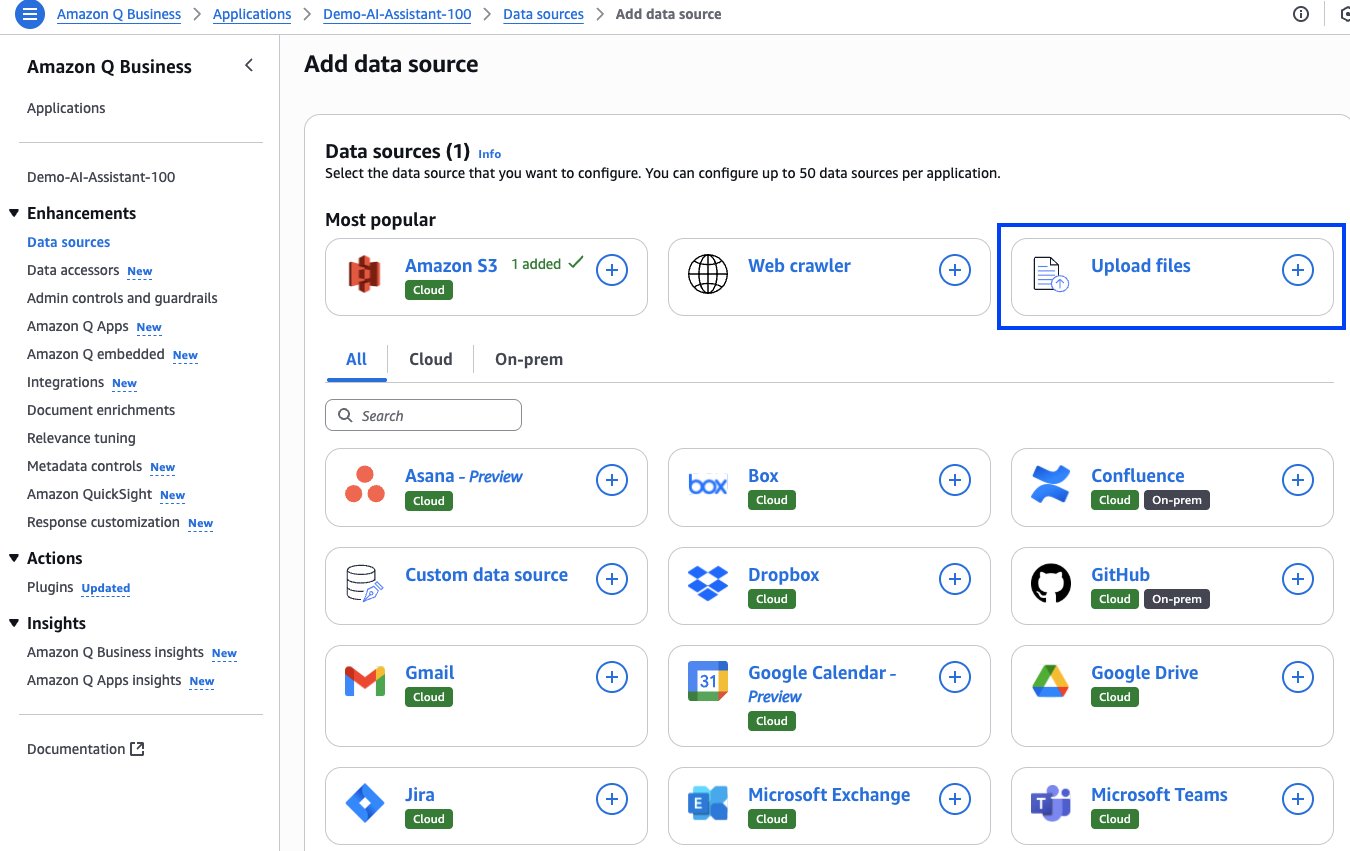
Task: Open the Info link beside Data sources
Action: [x=489, y=154]
